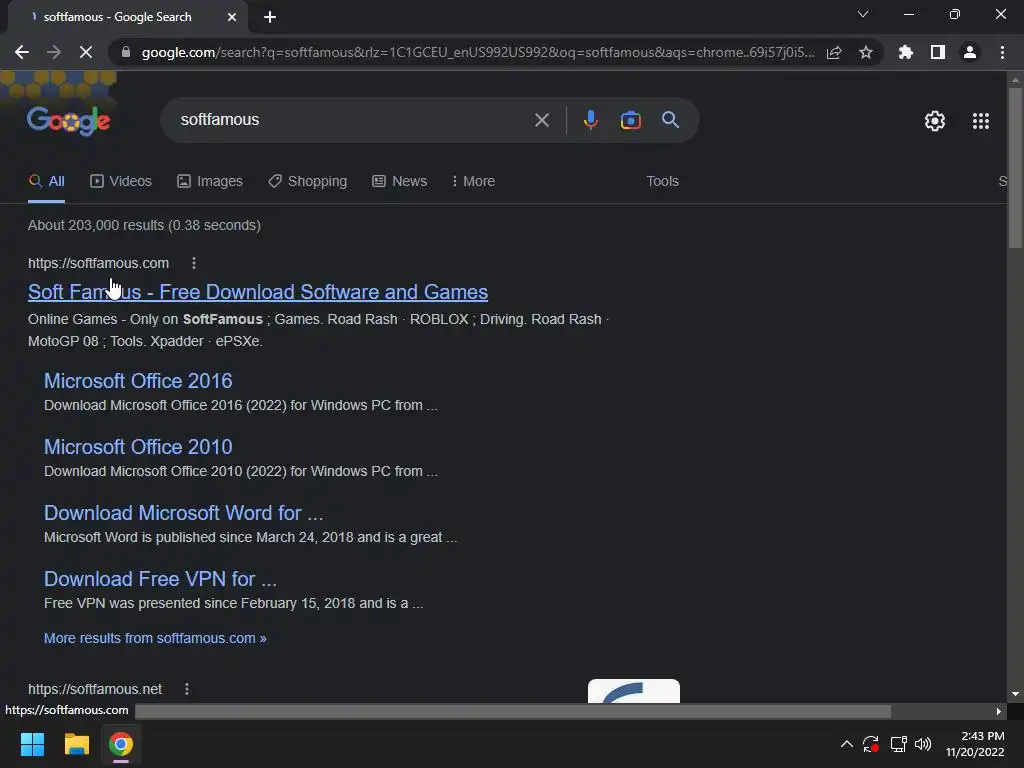Viewport: 1024px width, 768px height.
Task: Open search Tools options
Action: 662,182
